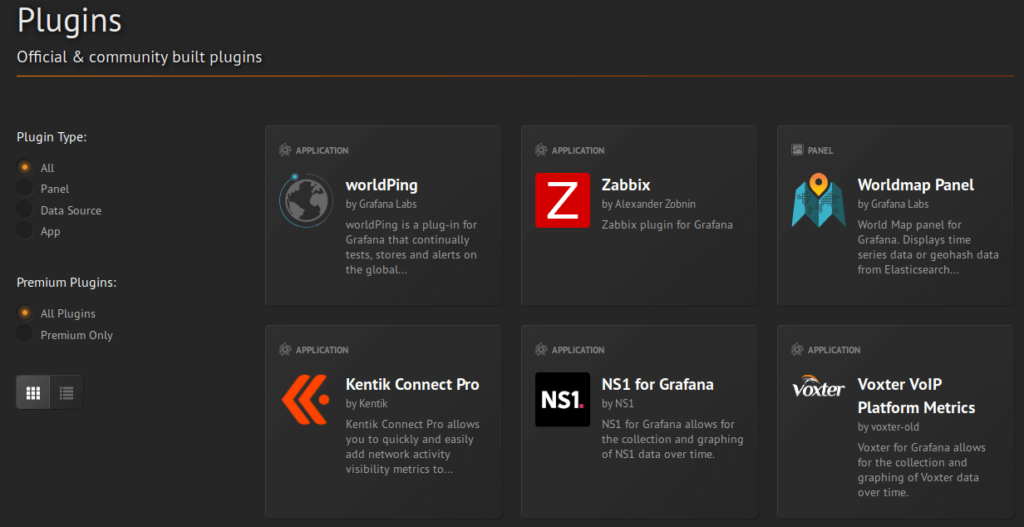This screenshot has height=527, width=1024.
Task: Open the worldPing plugin title
Action: click(381, 185)
